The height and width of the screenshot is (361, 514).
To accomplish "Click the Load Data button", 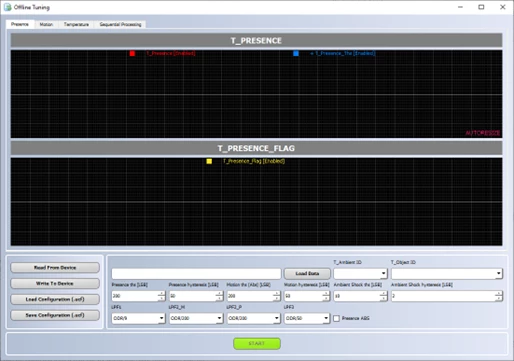I will click(x=307, y=274).
